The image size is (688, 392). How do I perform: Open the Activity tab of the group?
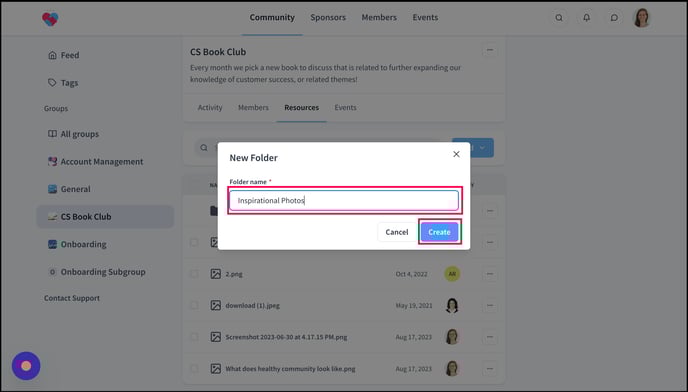[210, 108]
